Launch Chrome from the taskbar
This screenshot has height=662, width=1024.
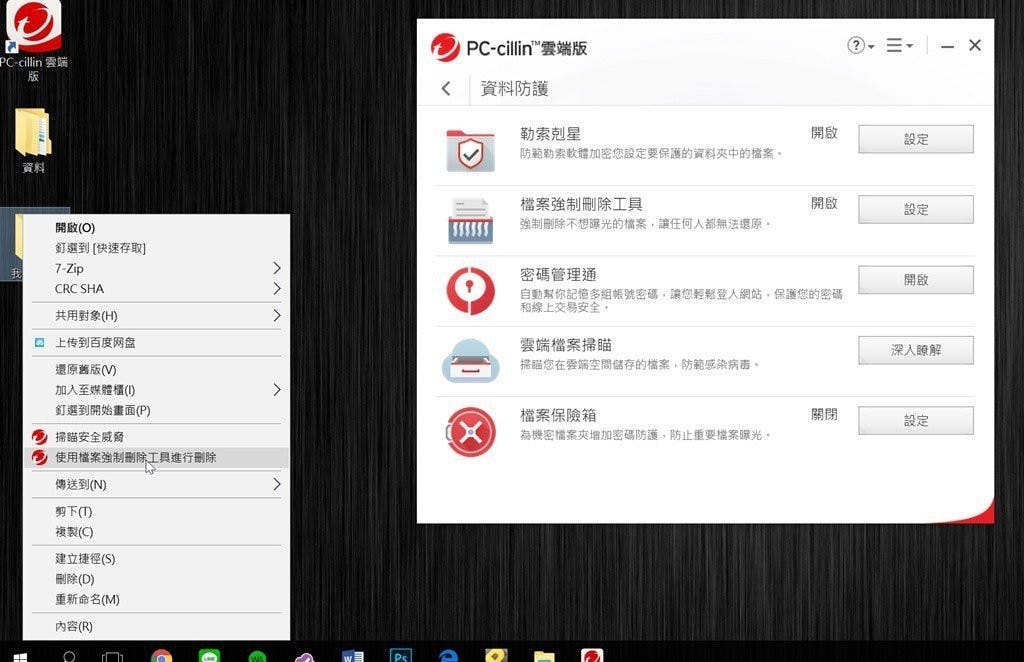pyautogui.click(x=161, y=656)
